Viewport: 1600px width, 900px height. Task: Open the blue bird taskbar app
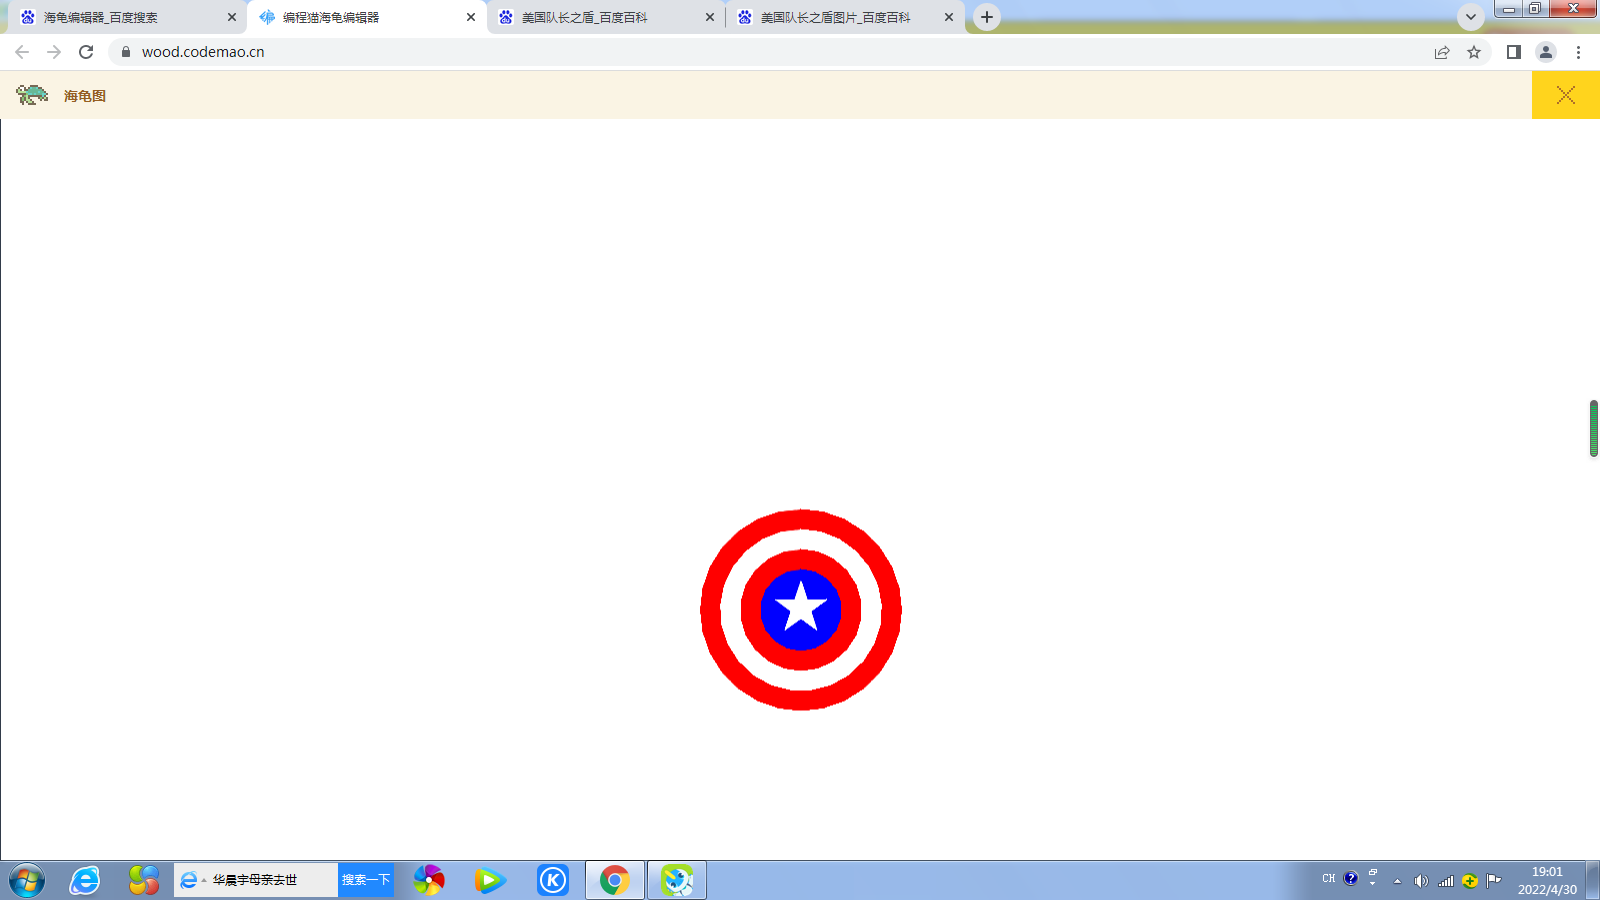[677, 880]
